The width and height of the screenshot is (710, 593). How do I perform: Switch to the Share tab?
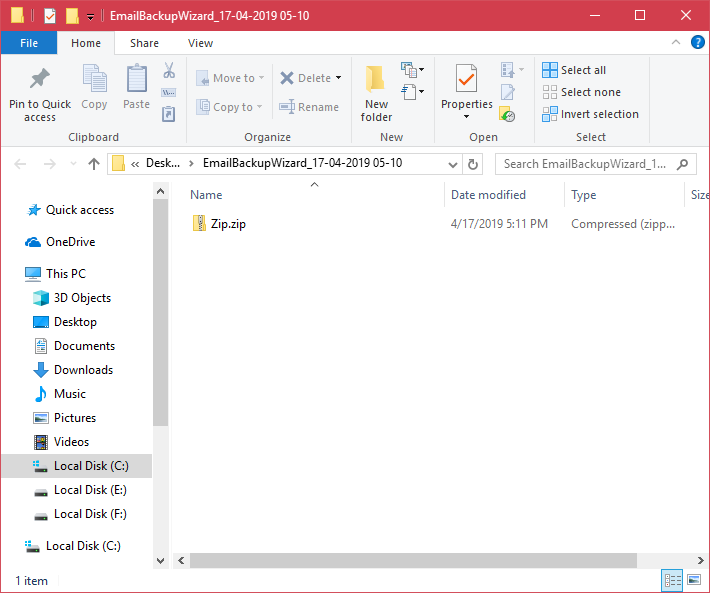coord(144,43)
